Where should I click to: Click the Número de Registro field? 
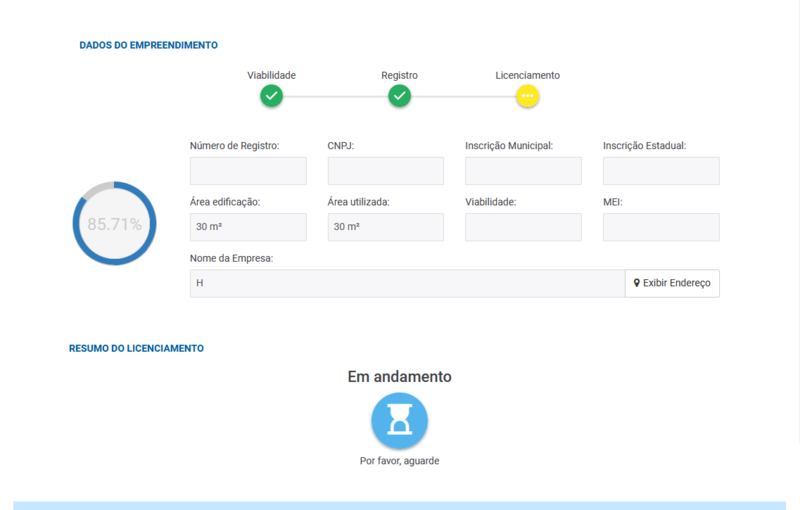pyautogui.click(x=248, y=171)
